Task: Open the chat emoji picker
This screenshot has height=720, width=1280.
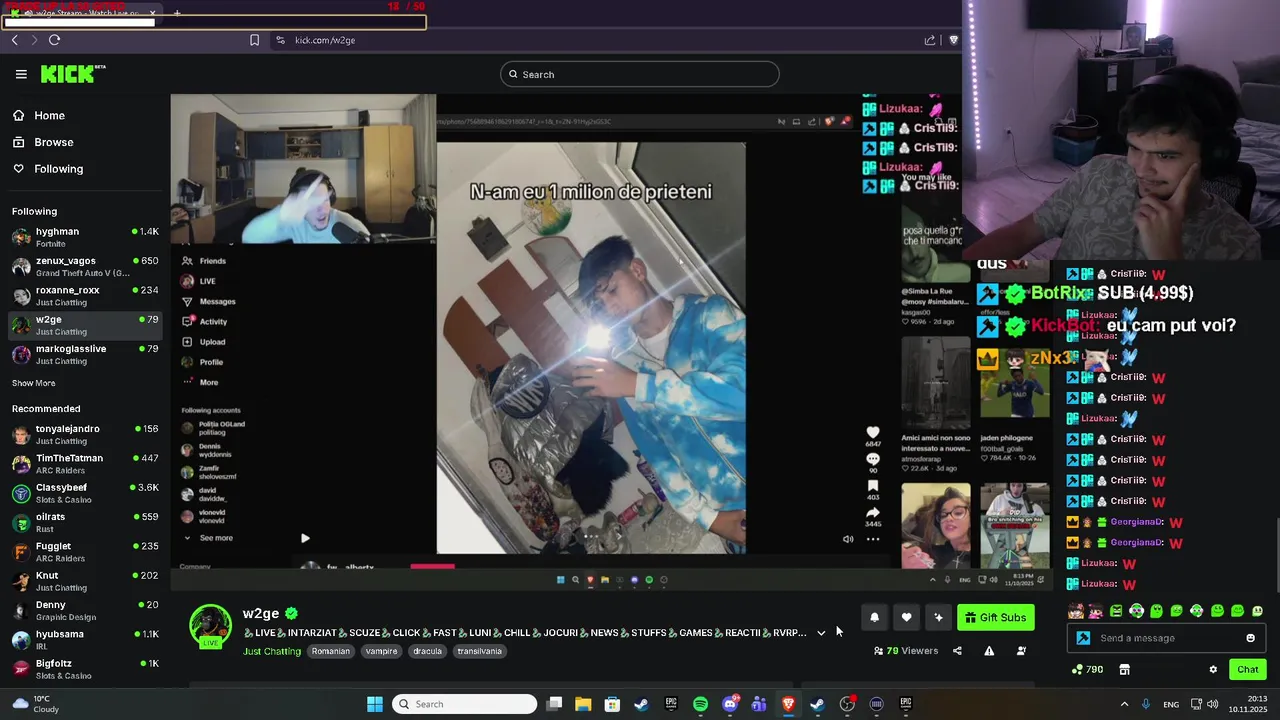Action: tap(1250, 638)
